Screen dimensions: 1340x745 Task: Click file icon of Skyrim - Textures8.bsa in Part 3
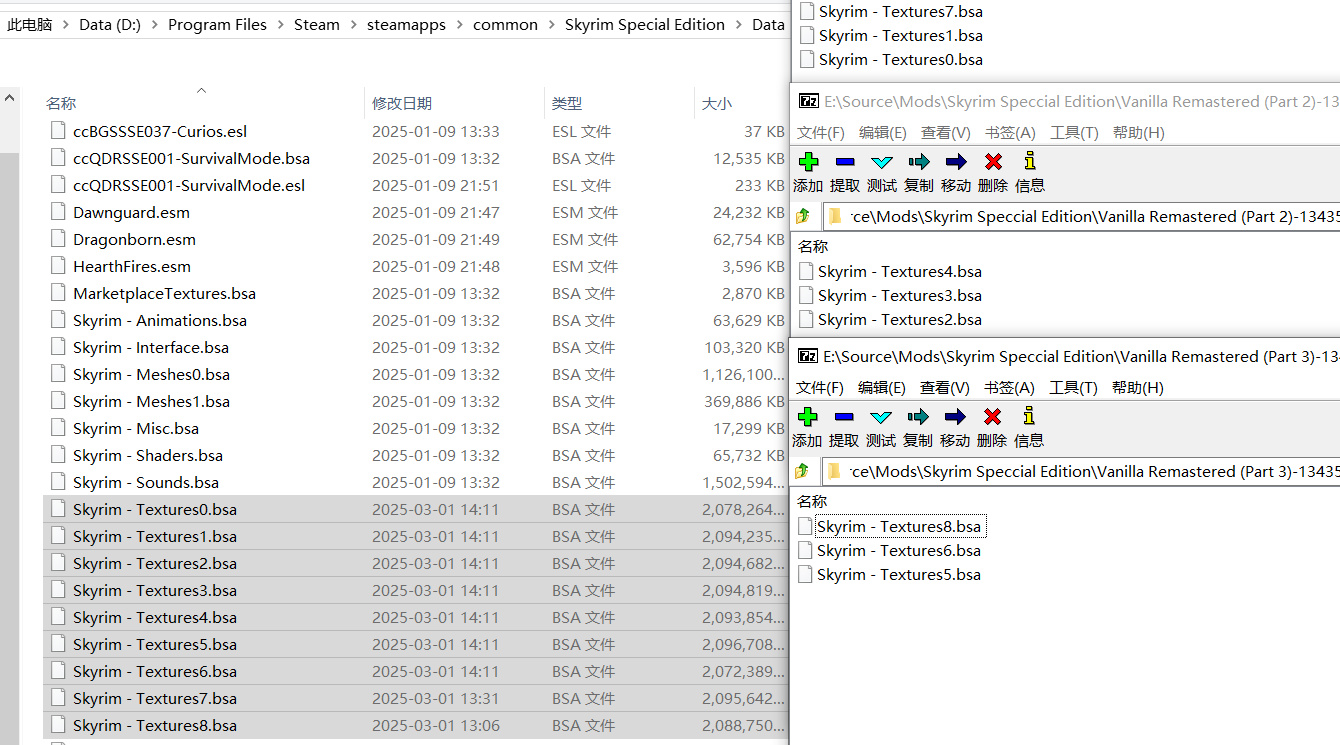click(806, 526)
